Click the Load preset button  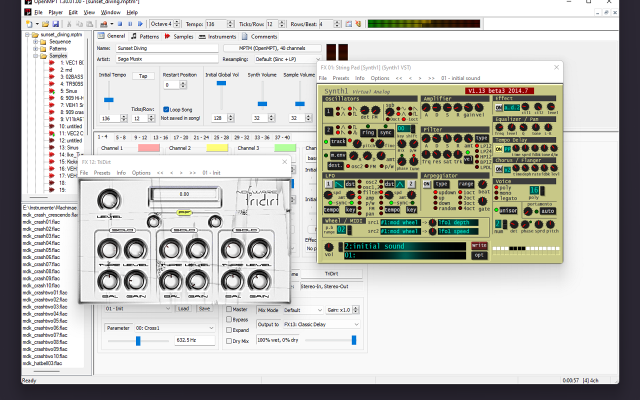pyautogui.click(x=184, y=309)
